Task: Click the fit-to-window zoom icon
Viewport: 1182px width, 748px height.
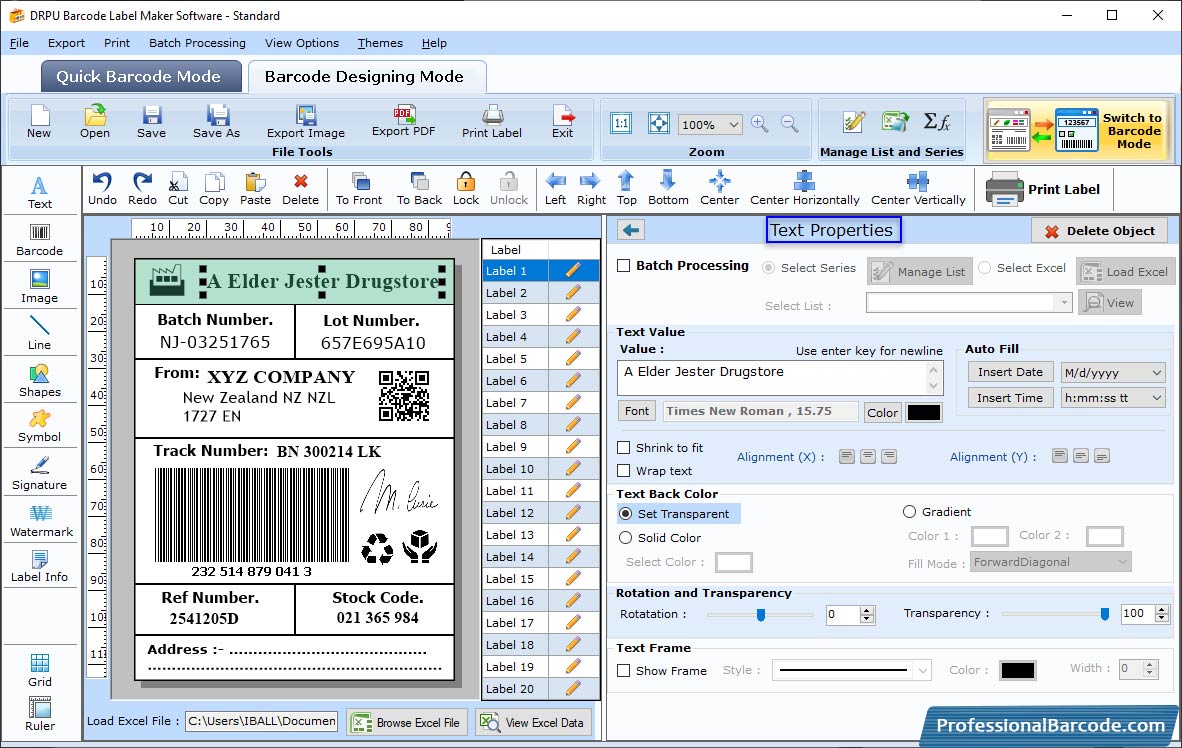Action: pyautogui.click(x=659, y=123)
